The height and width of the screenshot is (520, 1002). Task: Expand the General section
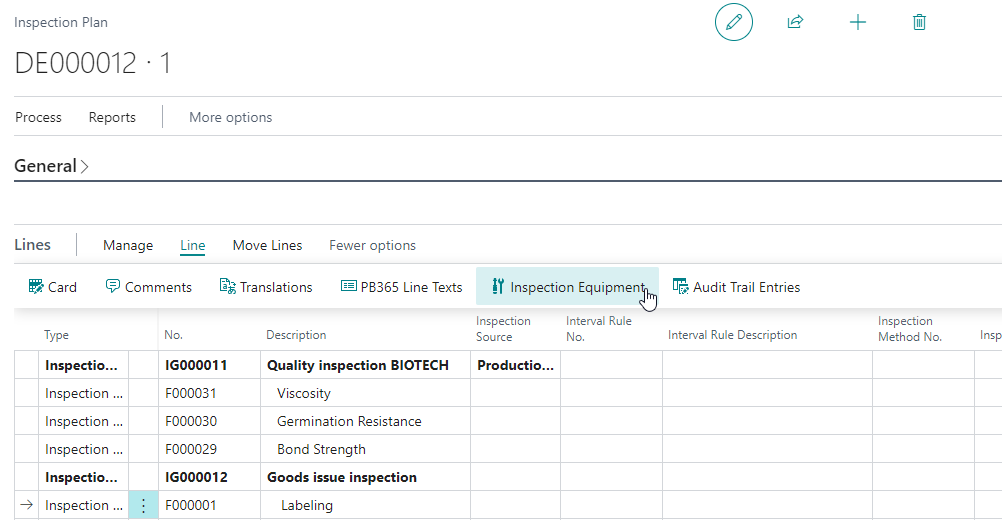(51, 166)
